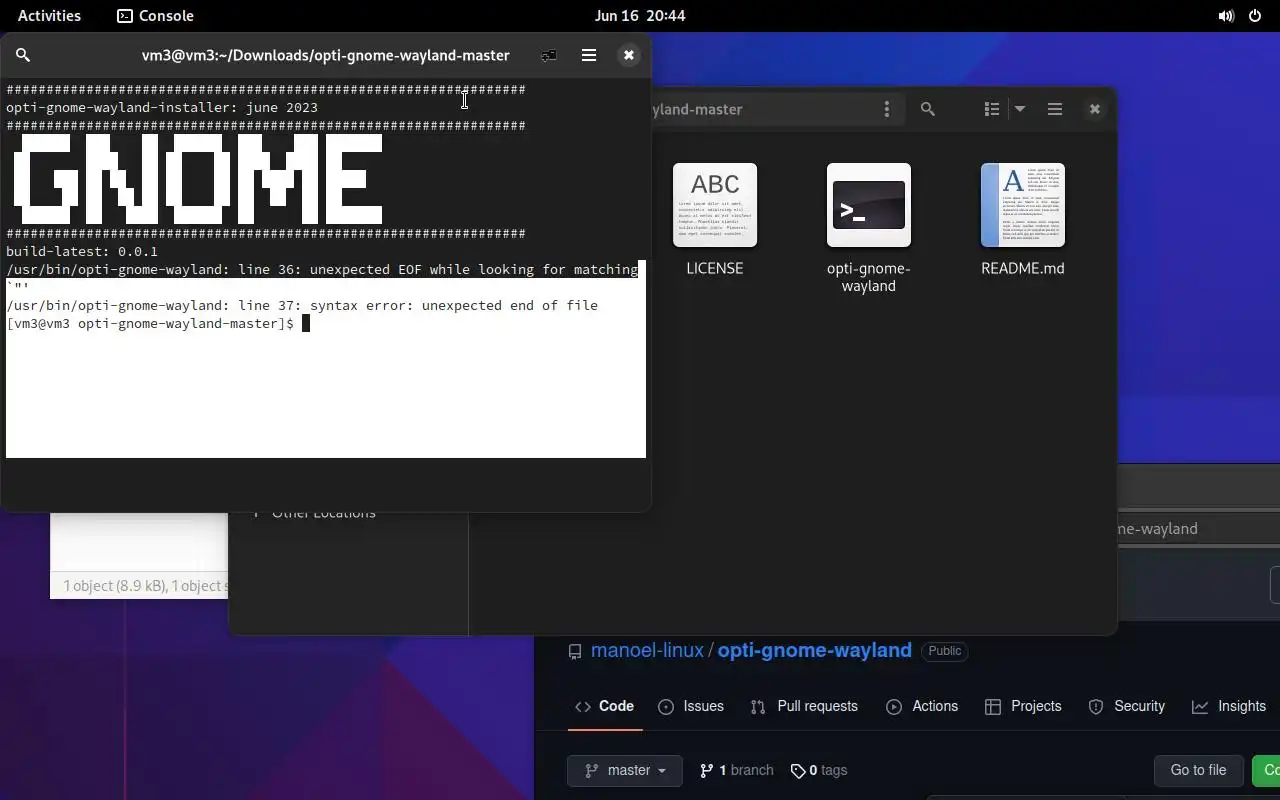Open the Activities overview

49,16
